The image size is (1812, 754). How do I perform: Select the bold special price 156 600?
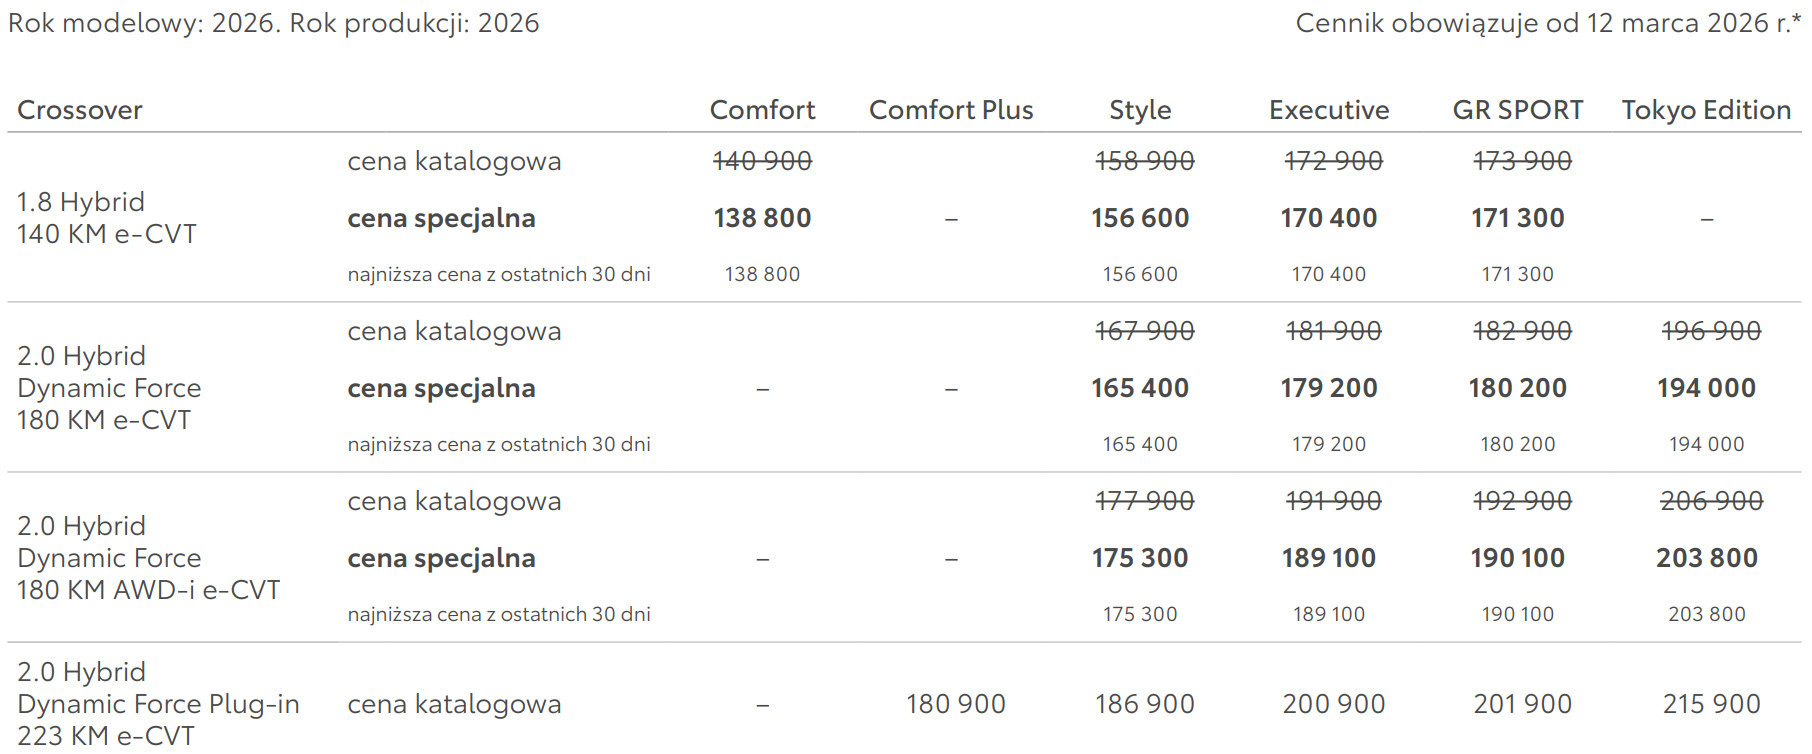coord(1140,218)
